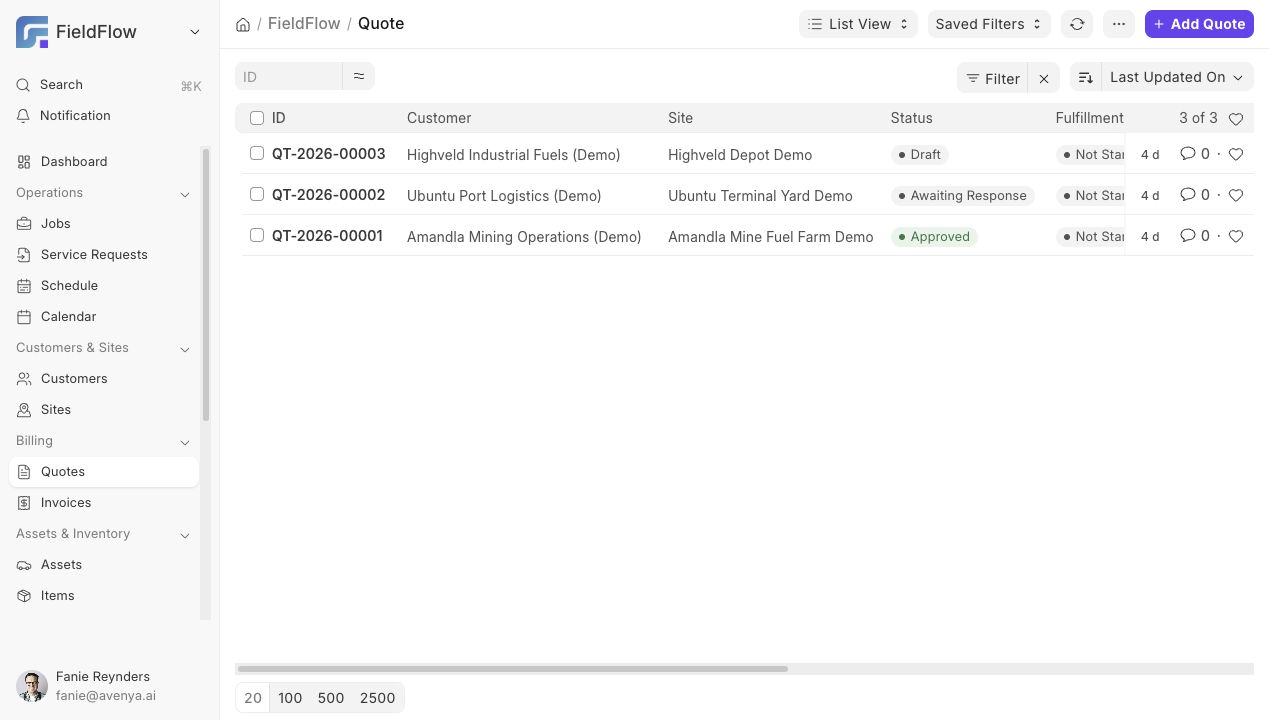
Task: Open quote QT-2026-00001
Action: click(x=327, y=236)
